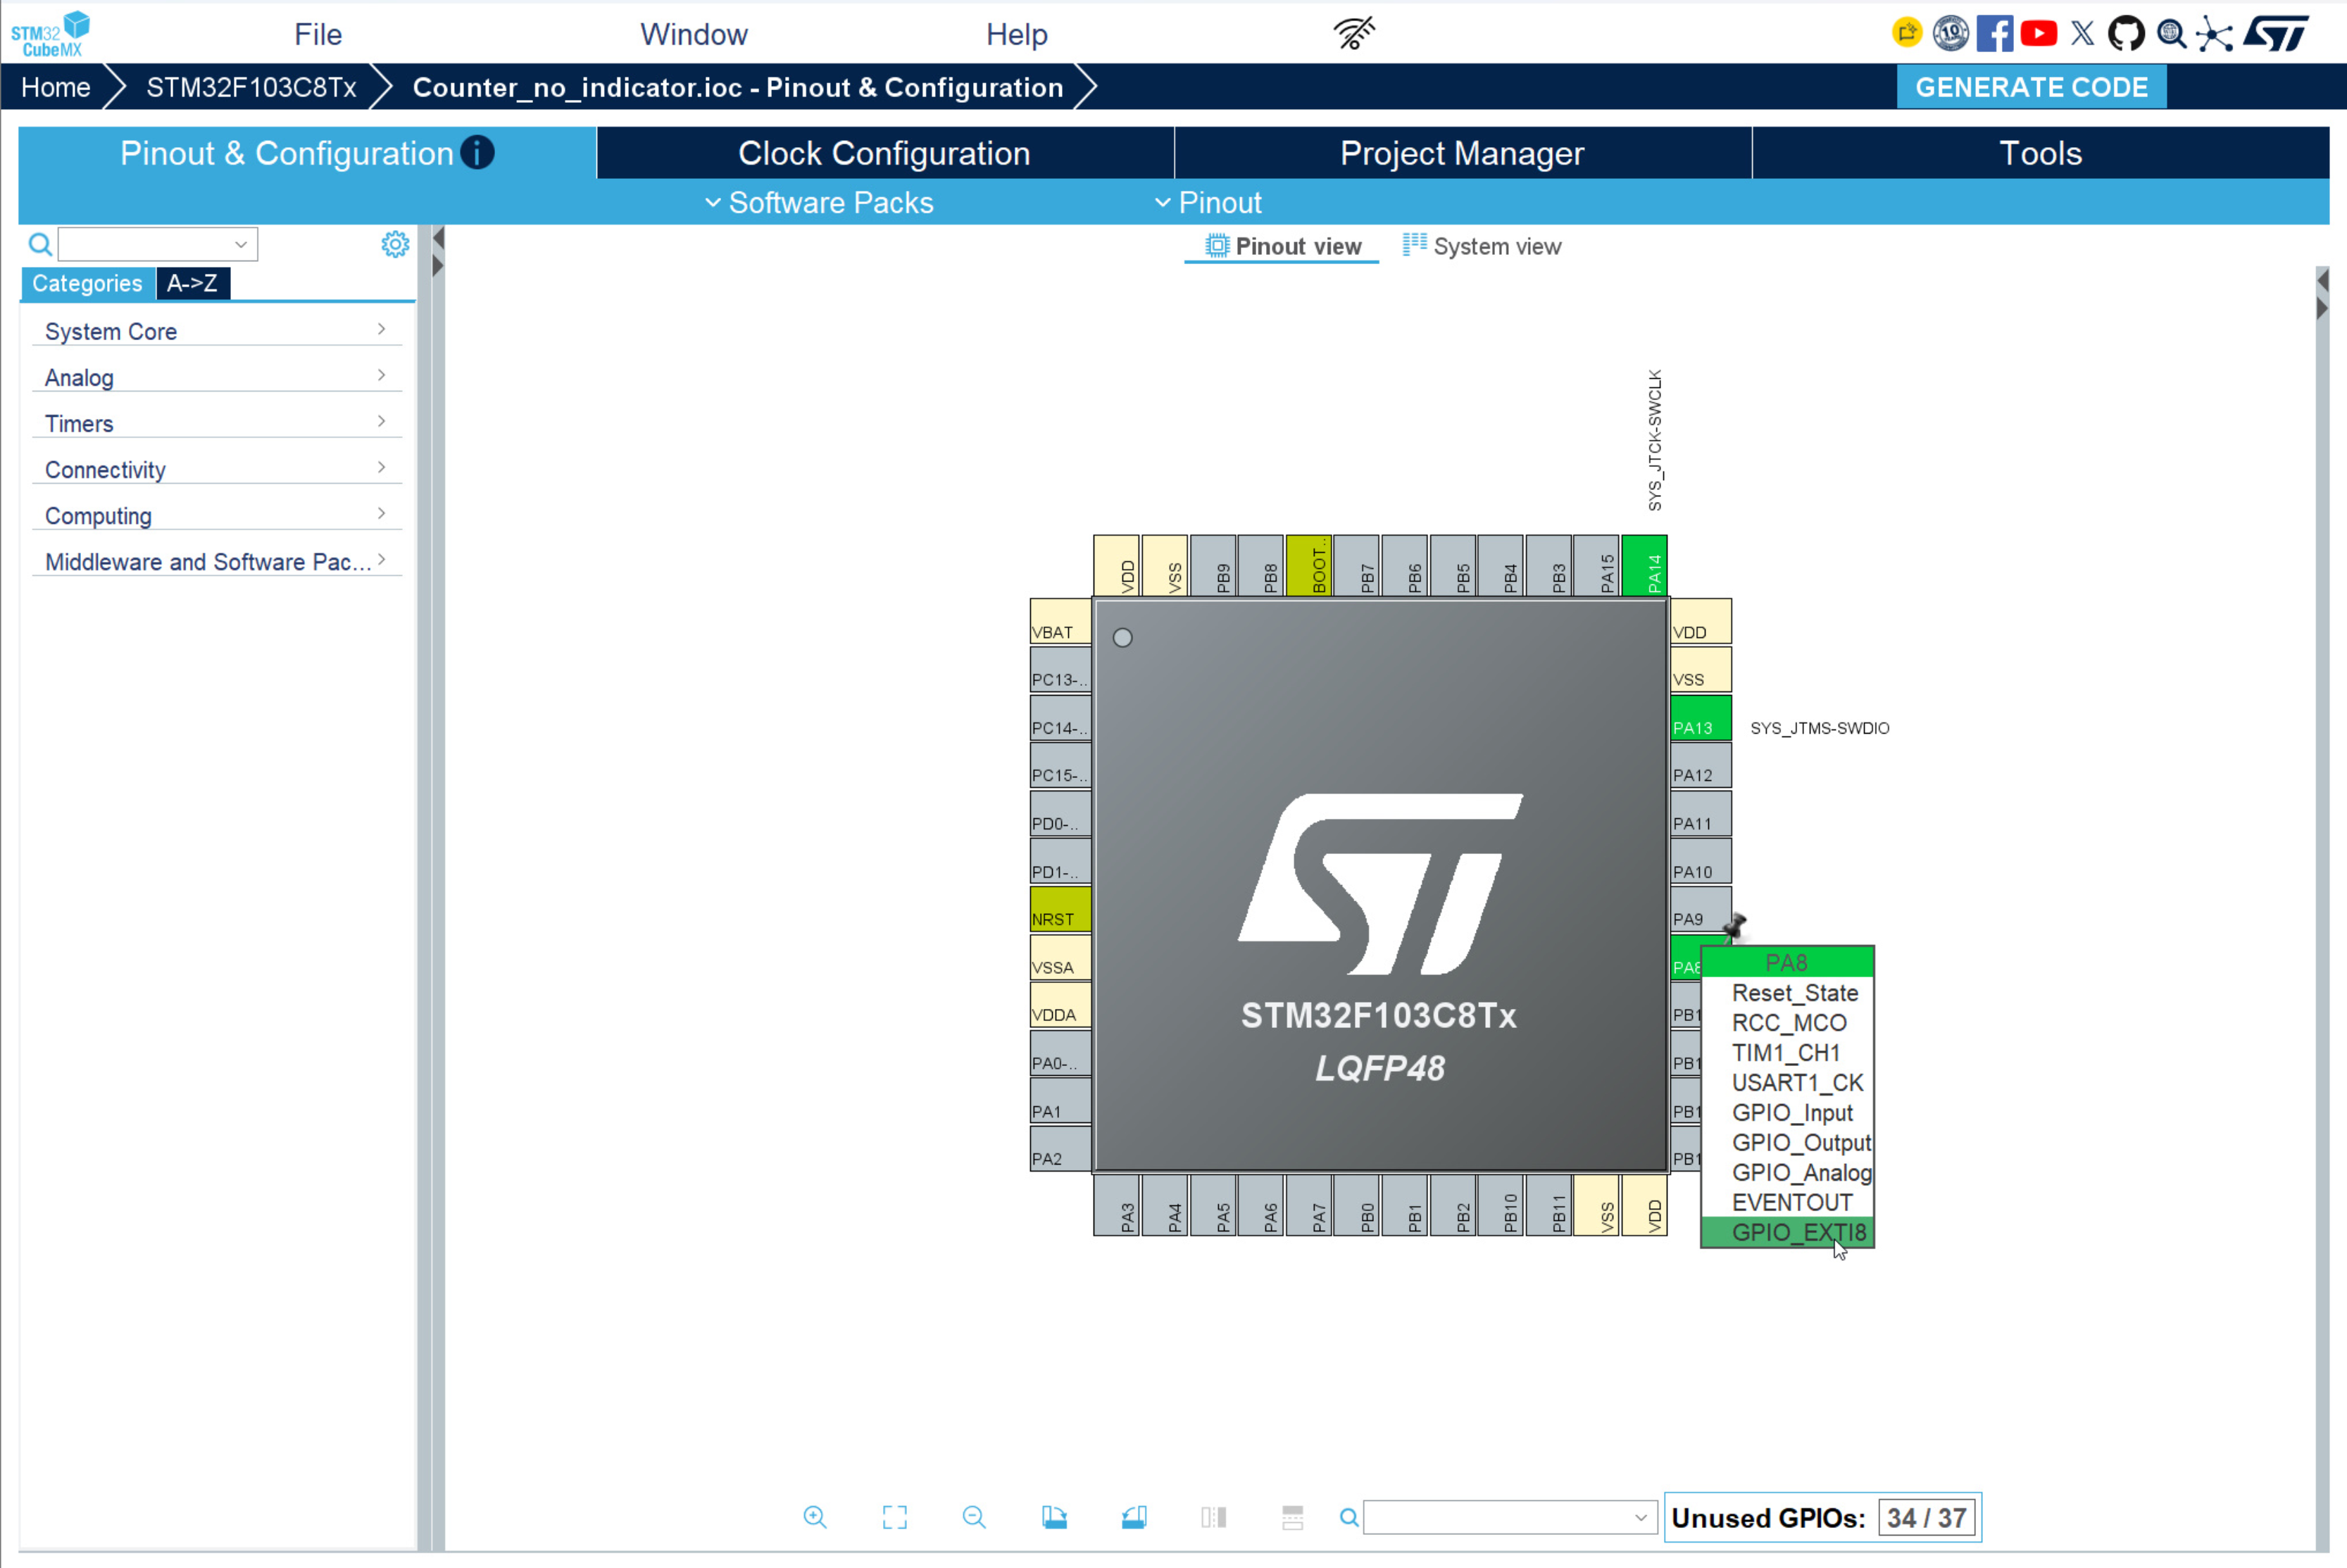The height and width of the screenshot is (1568, 2347).
Task: Click the info icon beside Pinout & Configuration
Action: click(477, 152)
